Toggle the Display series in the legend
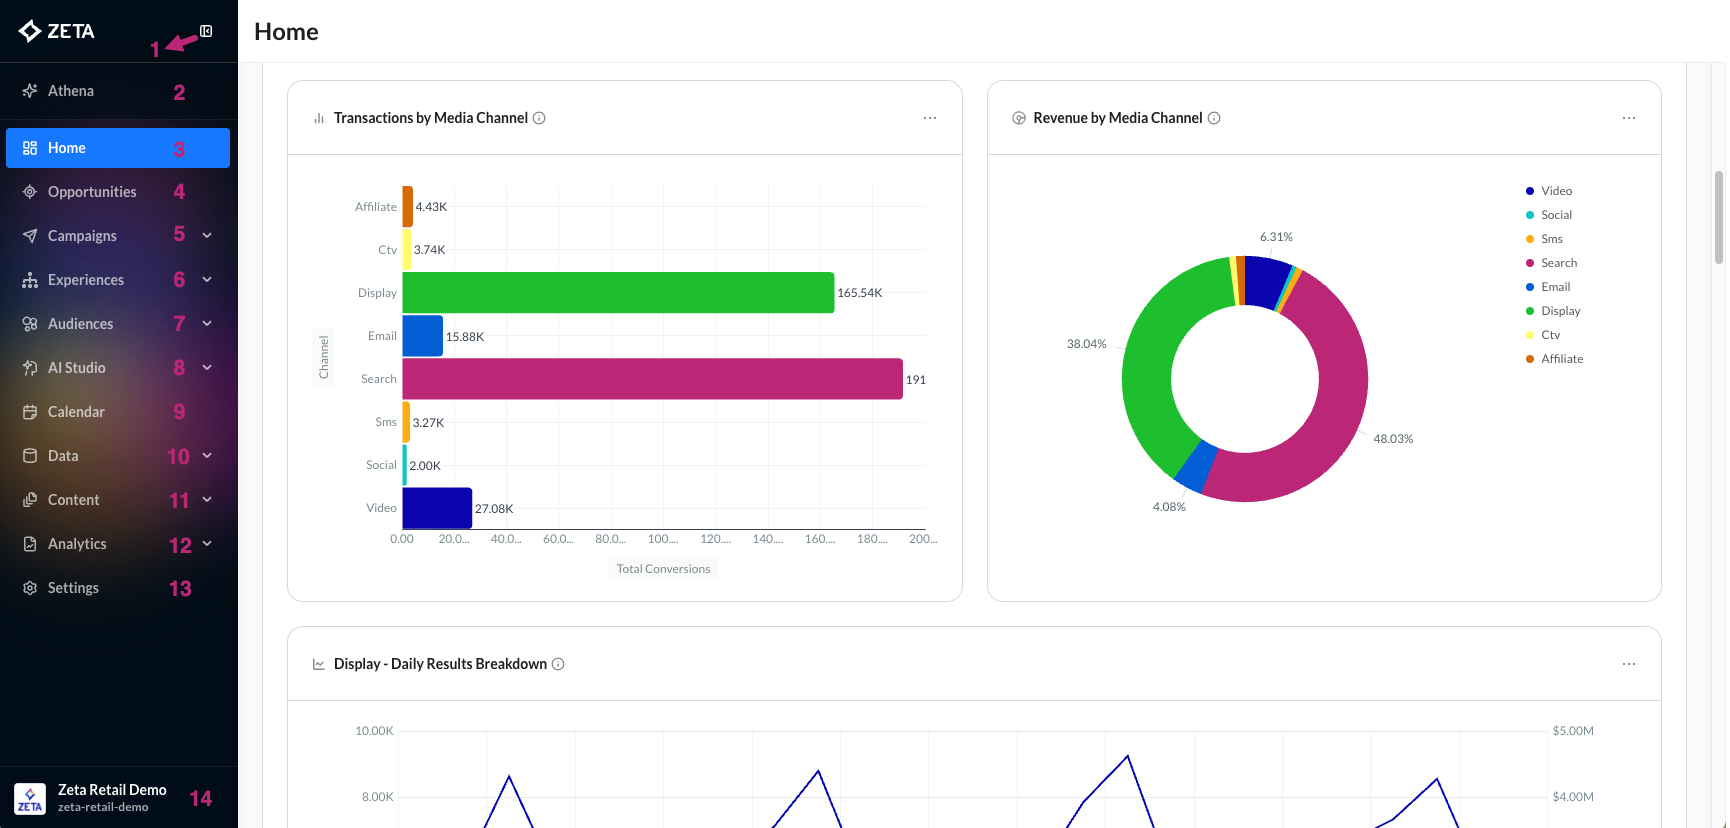 point(1559,311)
